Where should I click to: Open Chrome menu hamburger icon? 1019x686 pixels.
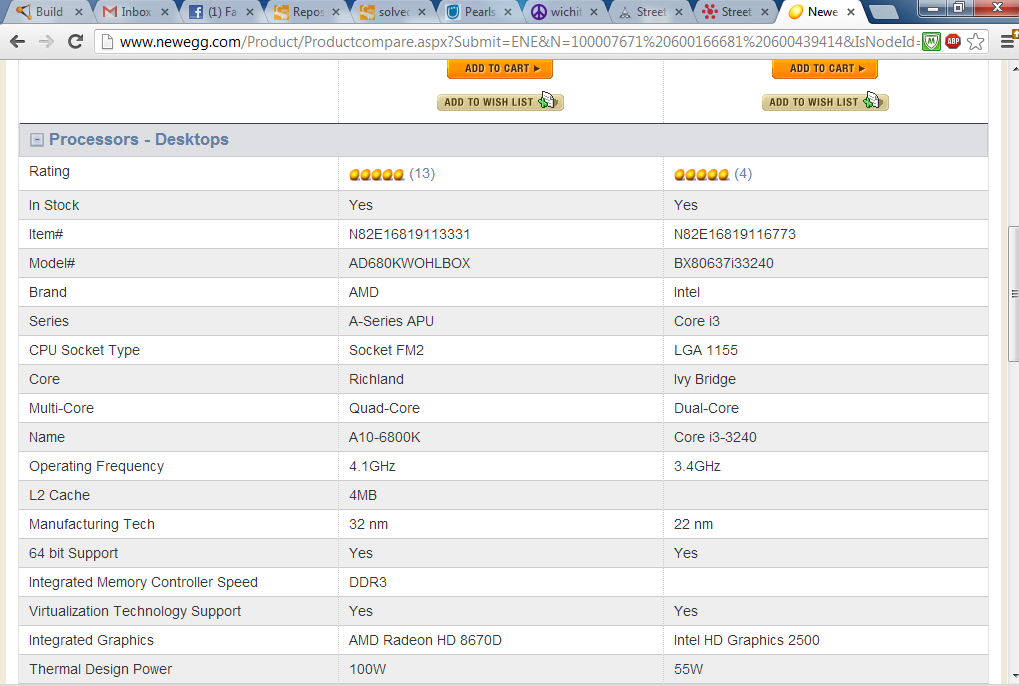click(1007, 42)
